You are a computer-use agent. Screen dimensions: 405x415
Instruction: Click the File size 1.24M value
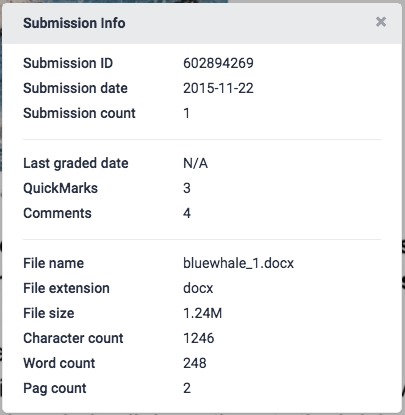pyautogui.click(x=202, y=313)
